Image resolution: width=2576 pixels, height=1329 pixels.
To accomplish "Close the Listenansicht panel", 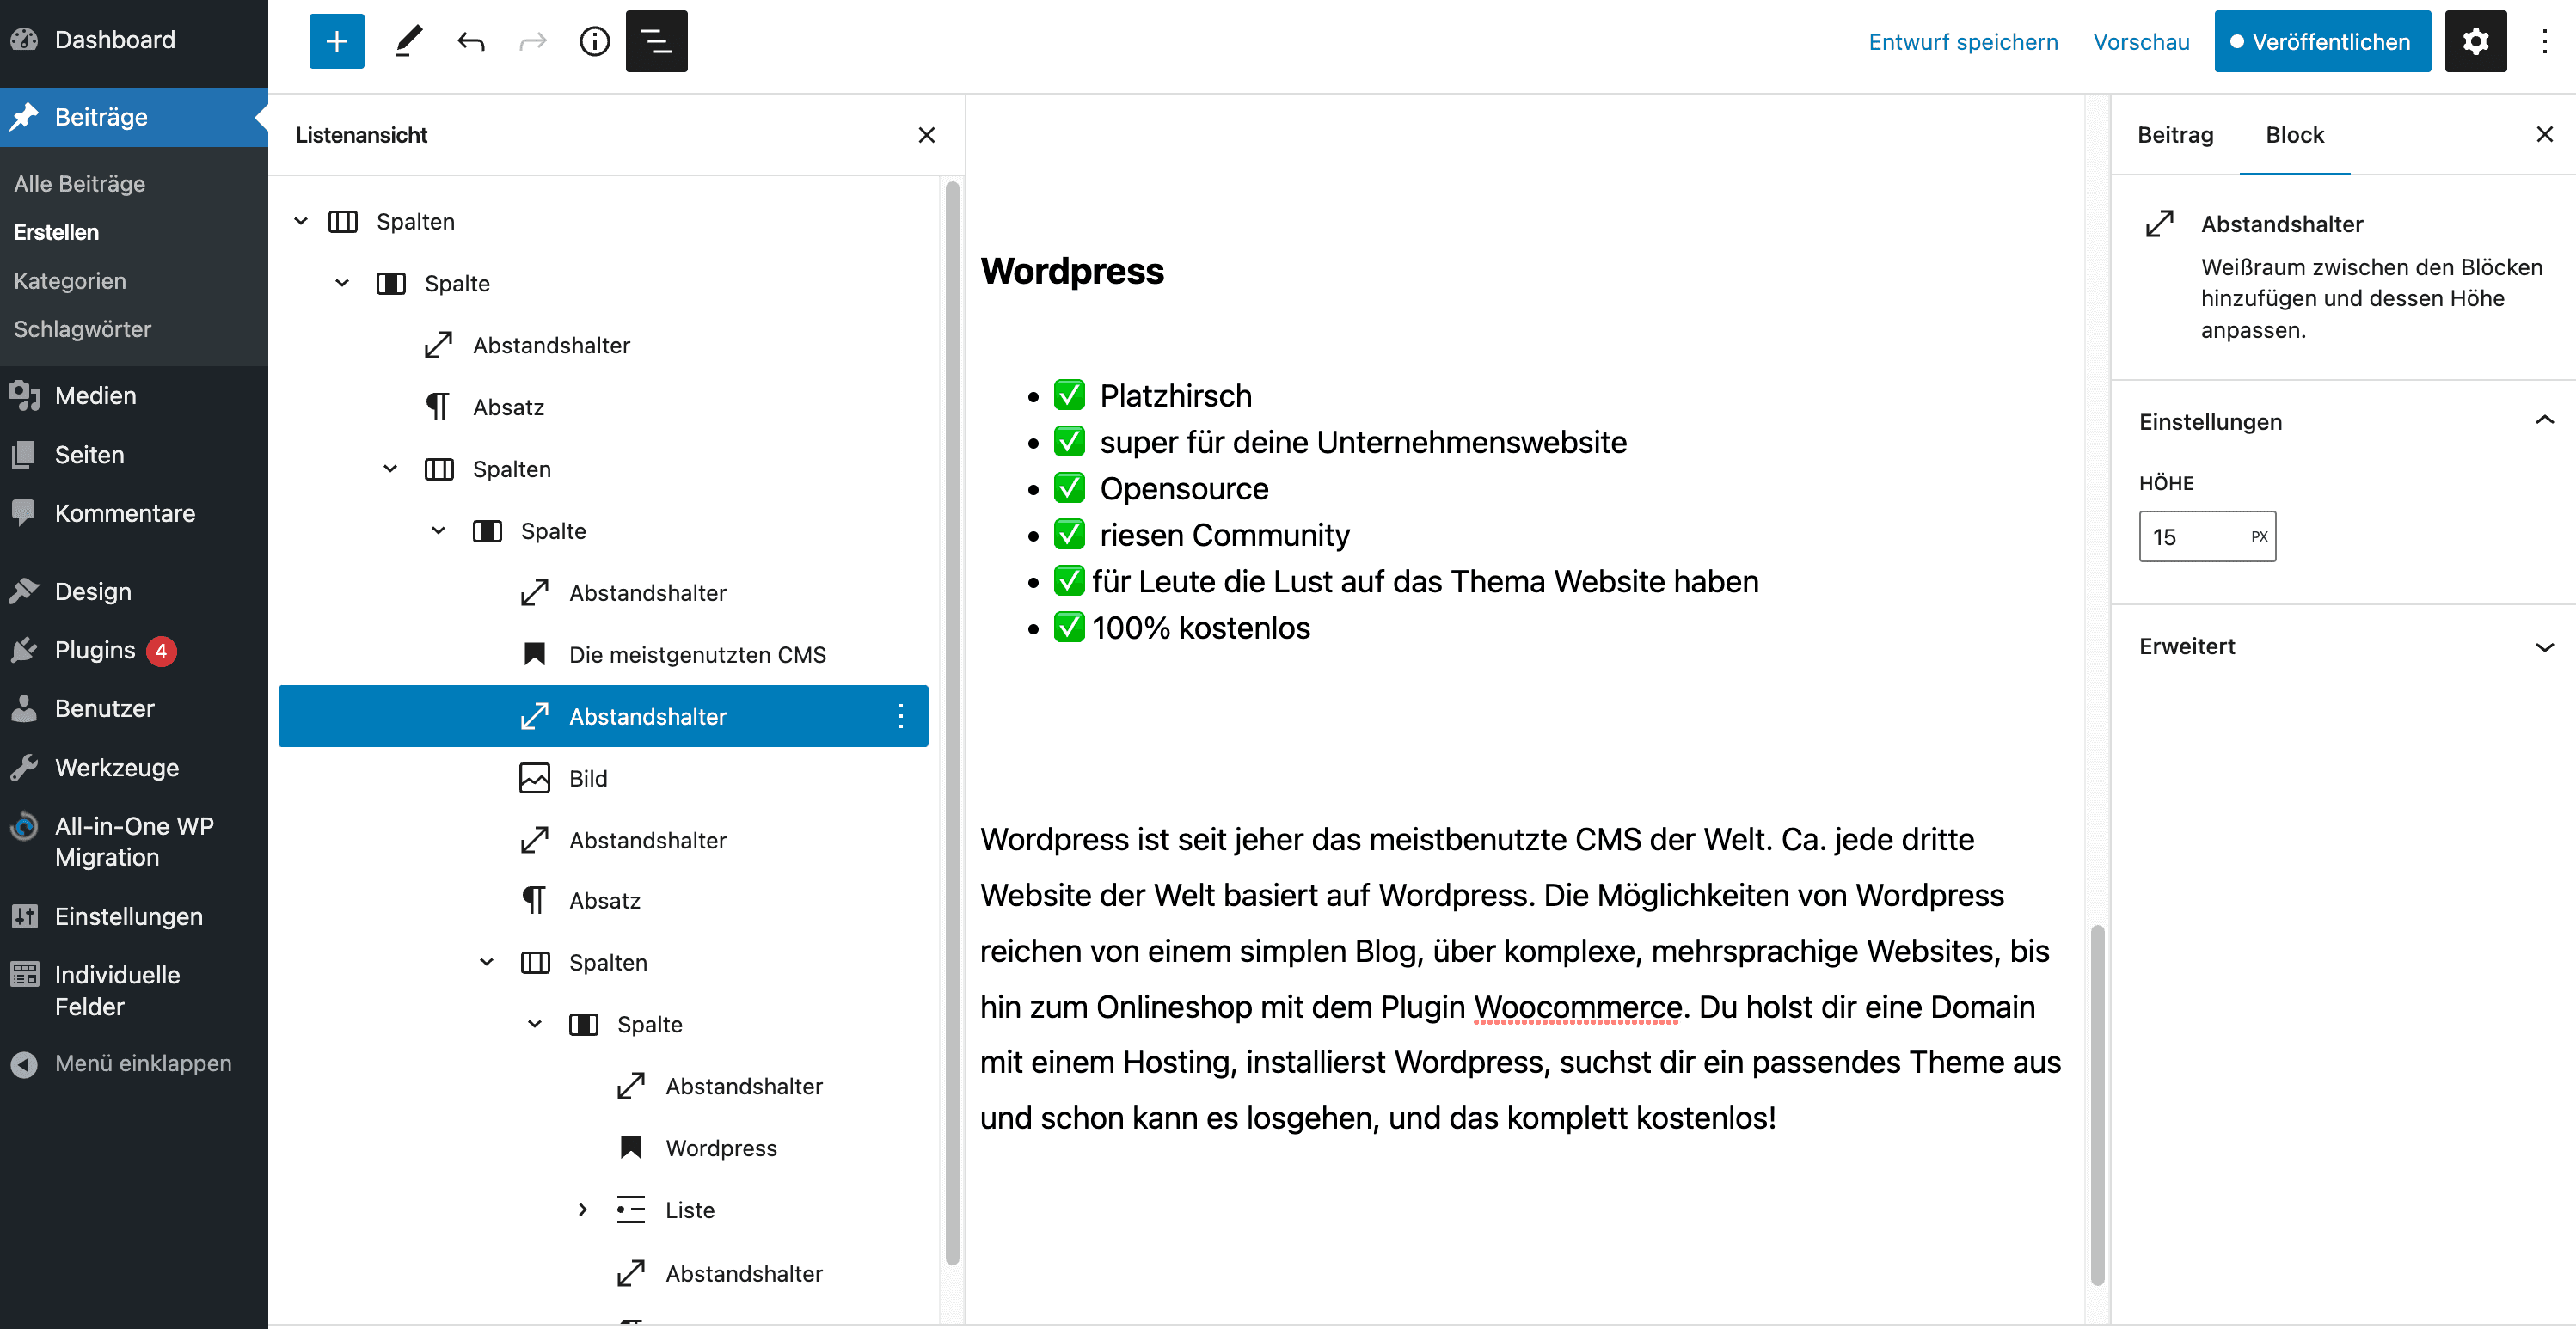I will coord(926,135).
